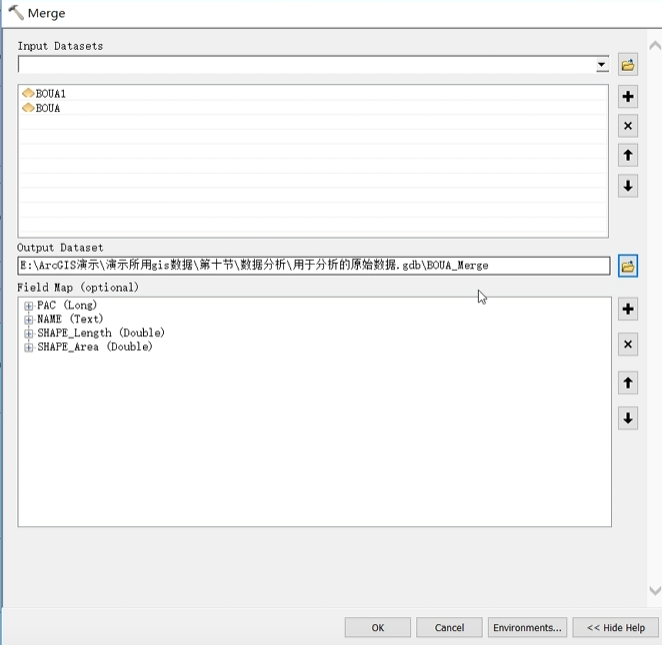Select the SHAPE_Length (Double) field label
The width and height of the screenshot is (662, 645).
coord(101,333)
